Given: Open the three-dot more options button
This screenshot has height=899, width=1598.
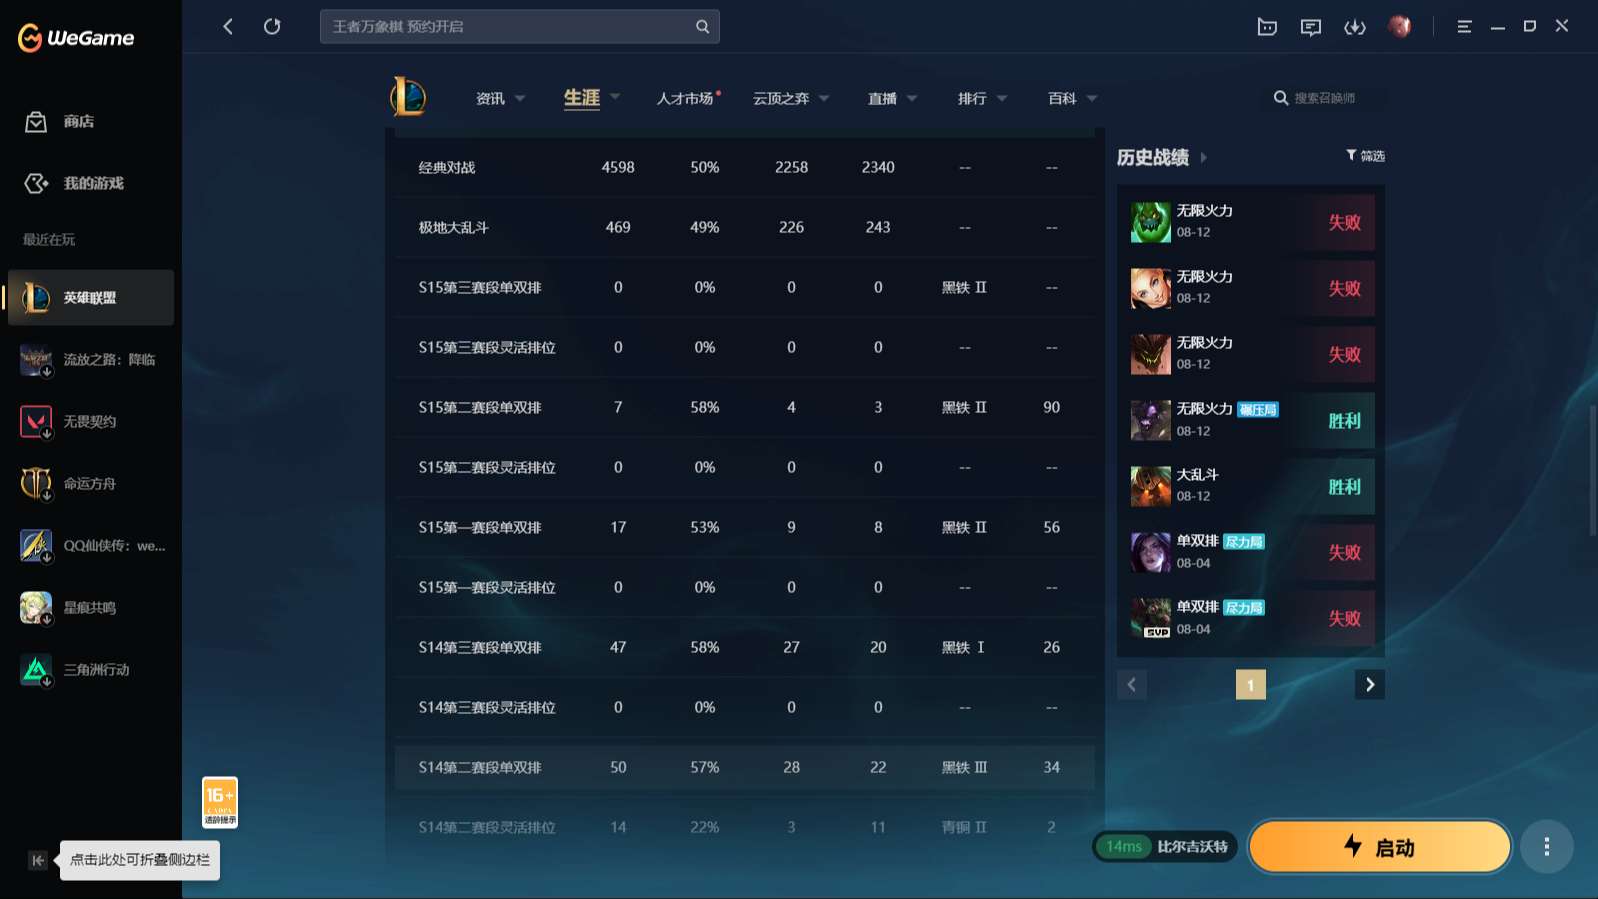Looking at the screenshot, I should coord(1546,847).
